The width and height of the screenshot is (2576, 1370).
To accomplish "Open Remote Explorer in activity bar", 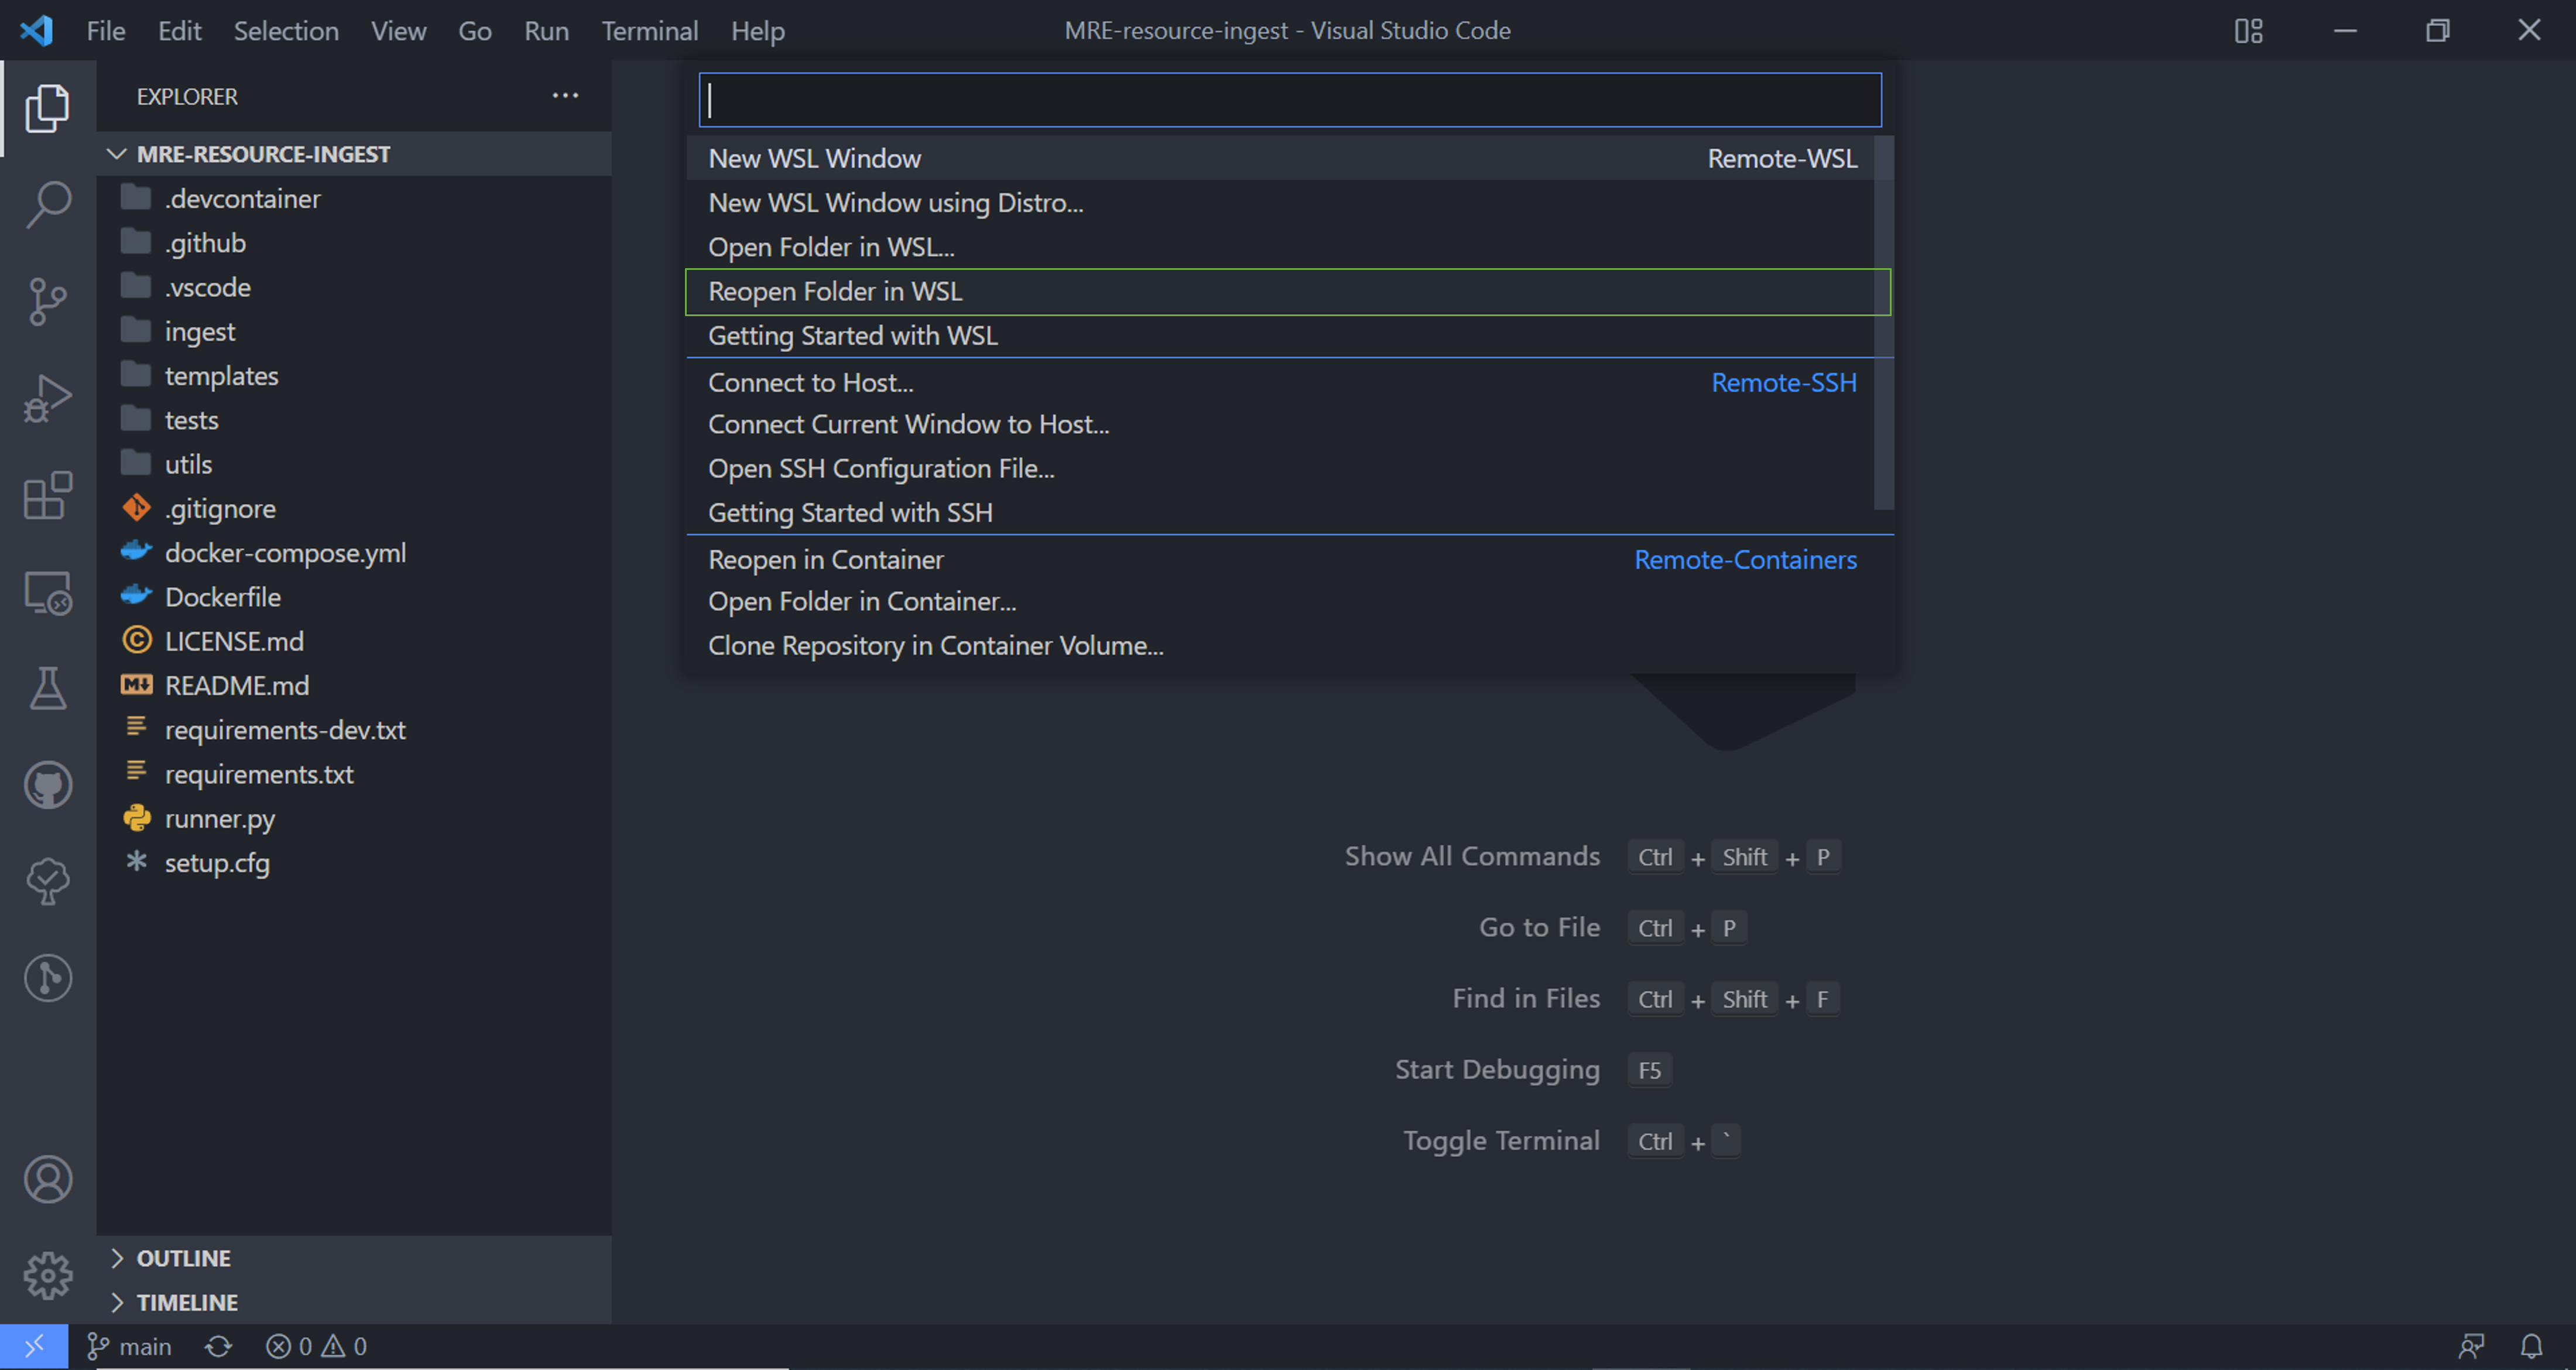I will (48, 592).
